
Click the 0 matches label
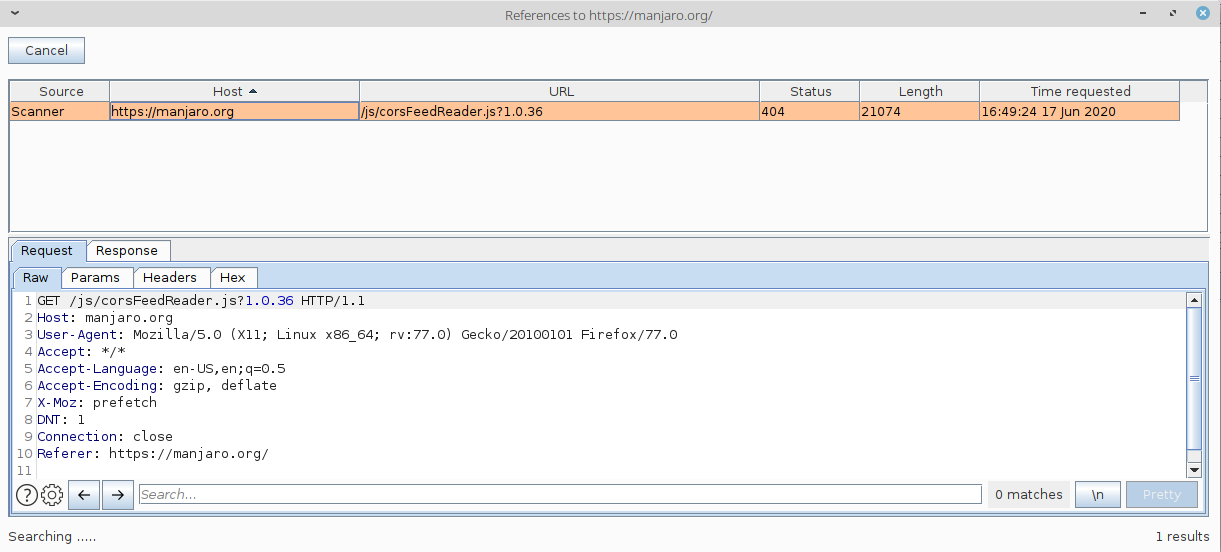click(x=1028, y=494)
